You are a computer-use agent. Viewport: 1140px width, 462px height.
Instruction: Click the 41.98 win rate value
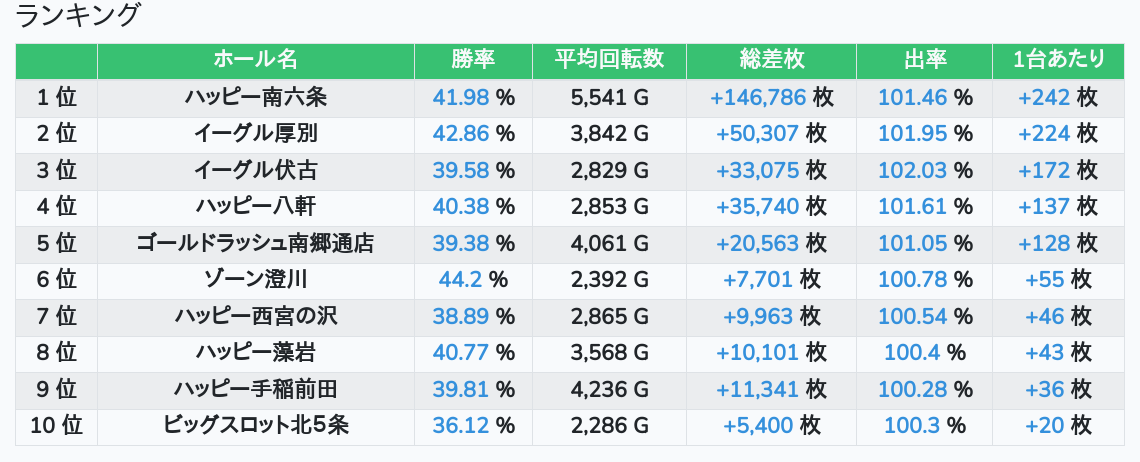pyautogui.click(x=461, y=97)
